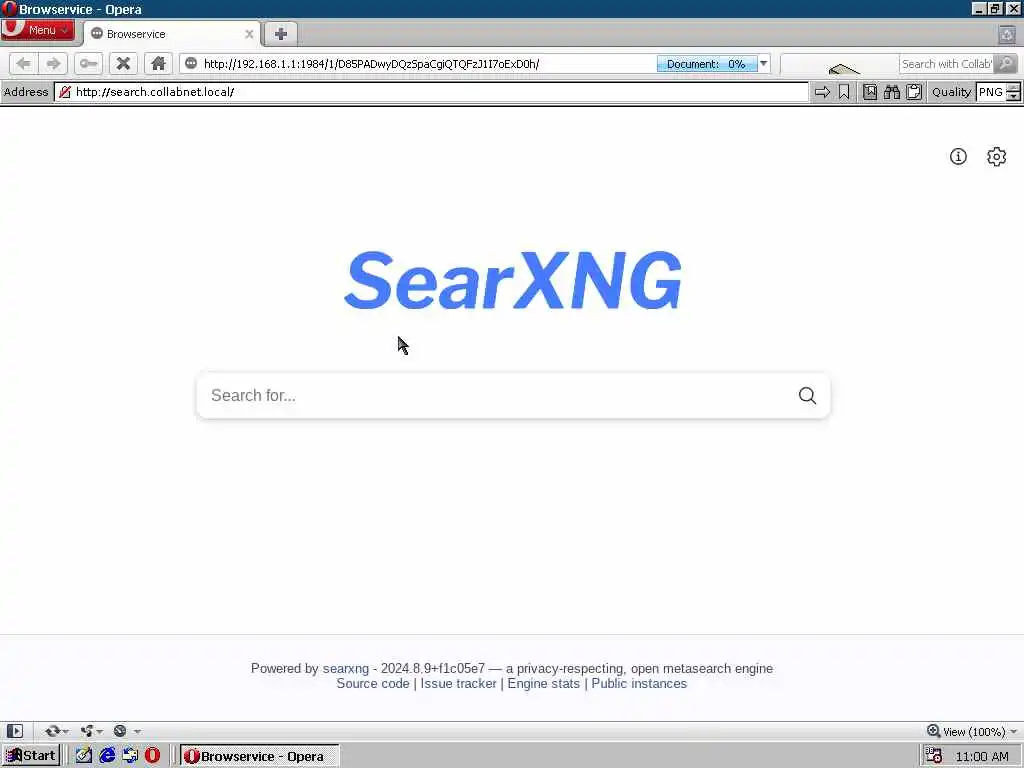The image size is (1024, 768).
Task: Open SearXNG preferences gear icon
Action: point(997,157)
